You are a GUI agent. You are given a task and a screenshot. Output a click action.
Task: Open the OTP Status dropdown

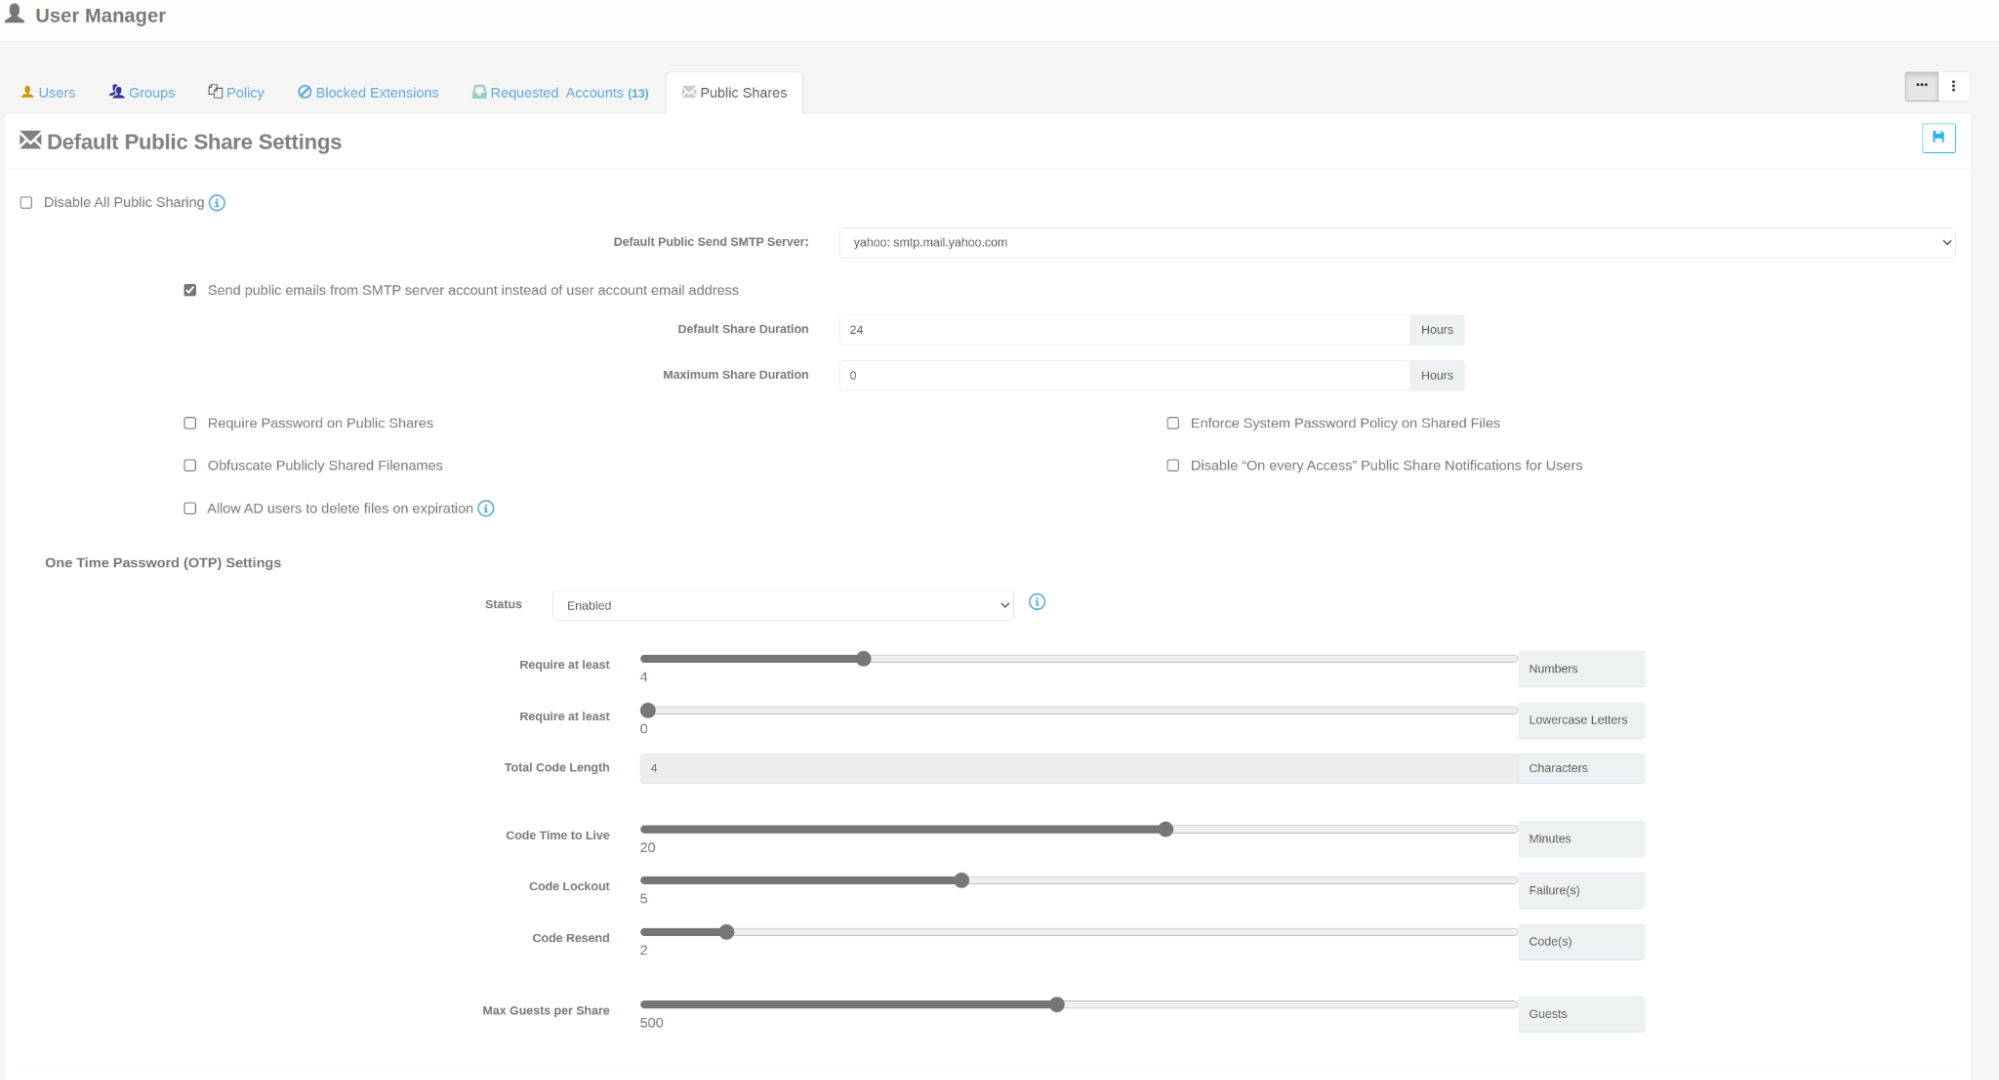[783, 605]
